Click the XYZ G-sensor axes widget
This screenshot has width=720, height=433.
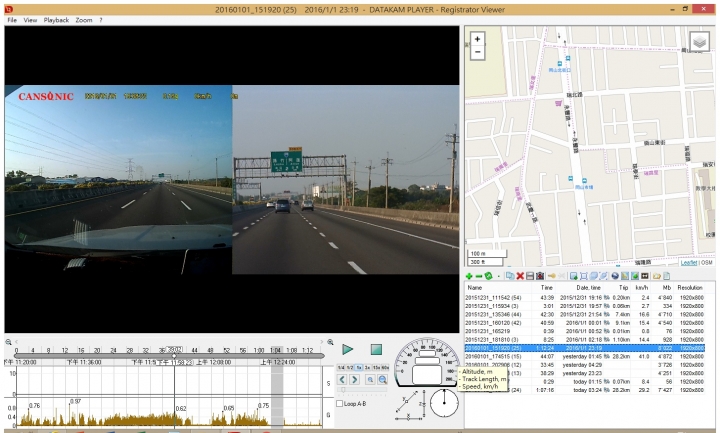click(410, 405)
